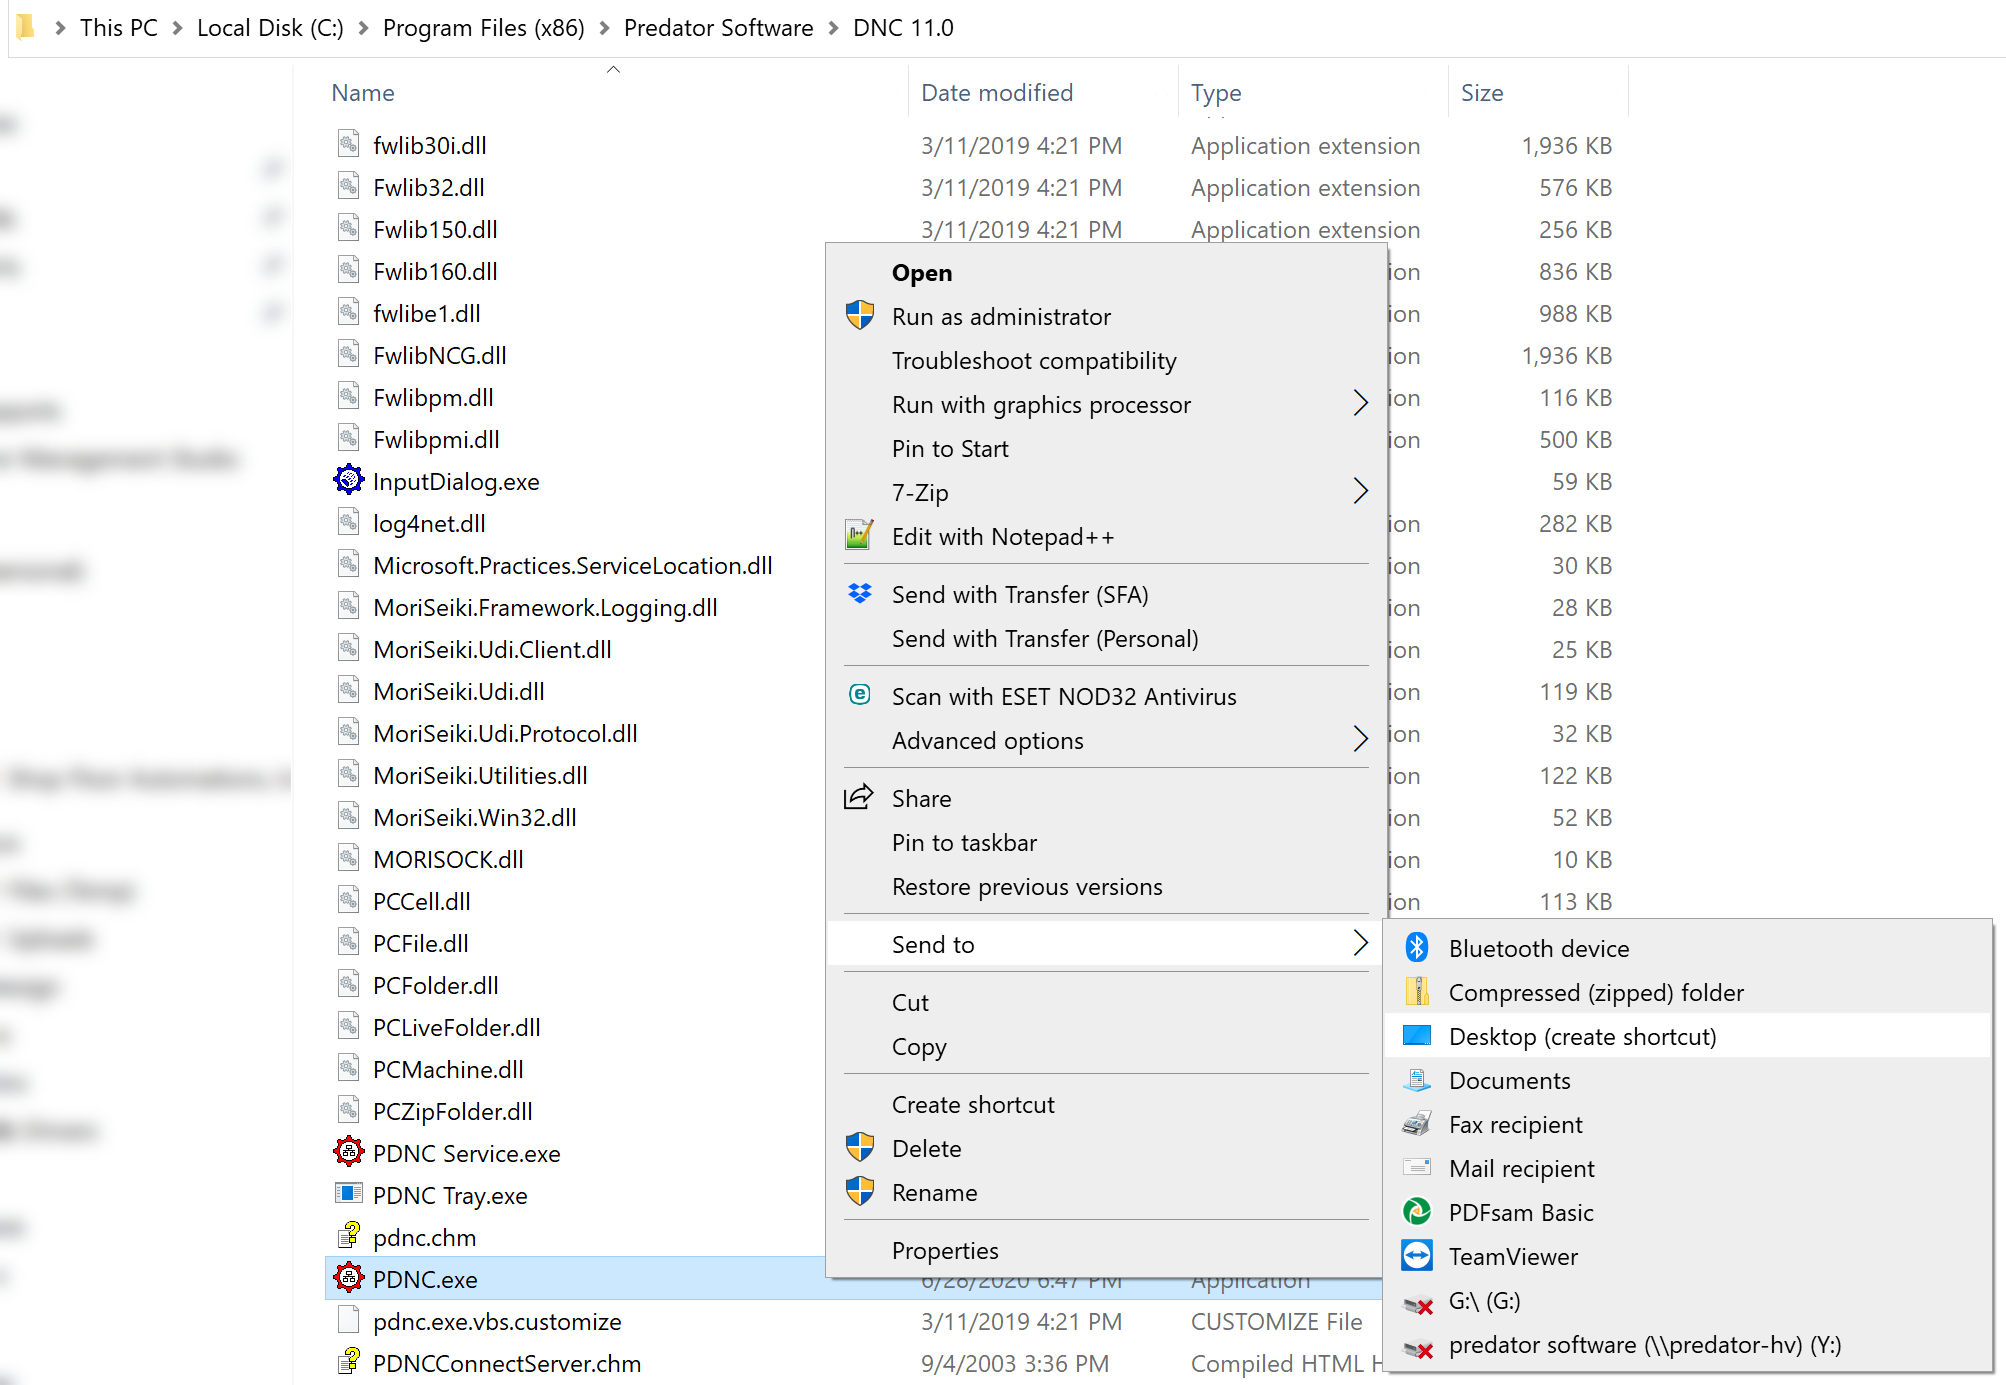
Task: Select the pdnc.chm help file
Action: pyautogui.click(x=424, y=1237)
